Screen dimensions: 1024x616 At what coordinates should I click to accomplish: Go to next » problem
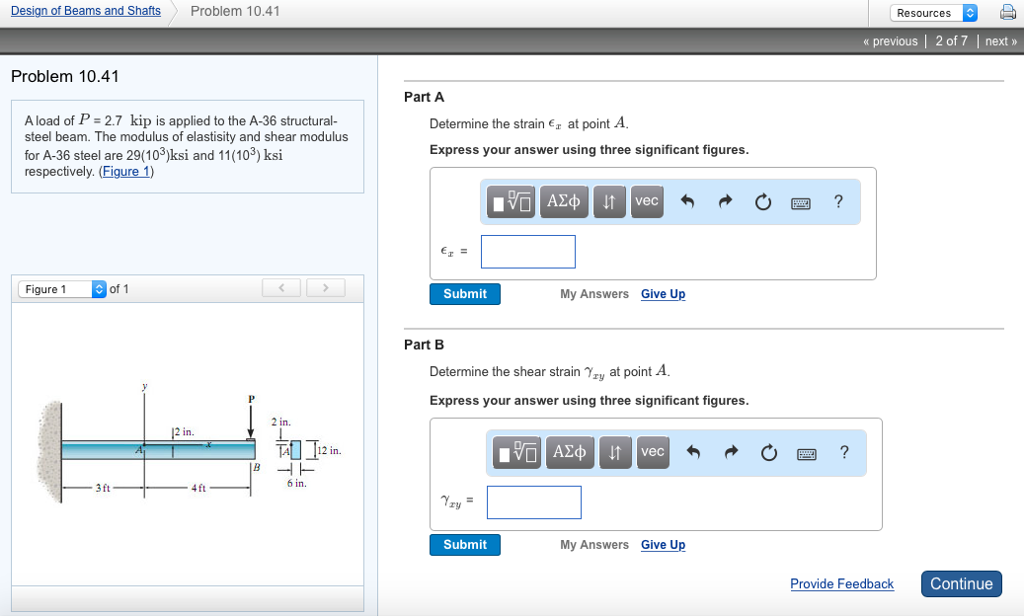tap(1001, 41)
